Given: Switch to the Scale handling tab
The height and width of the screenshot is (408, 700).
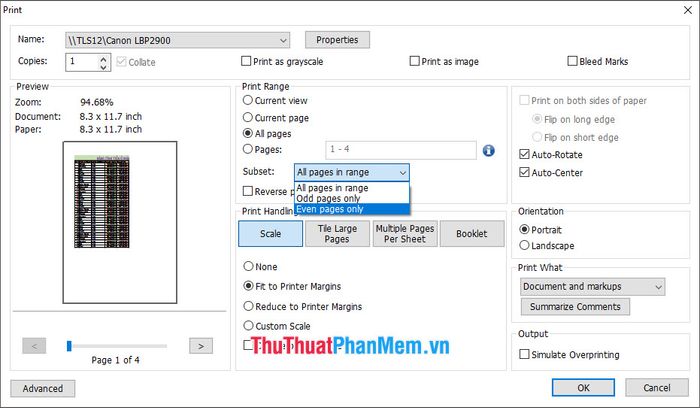Looking at the screenshot, I should [x=271, y=233].
